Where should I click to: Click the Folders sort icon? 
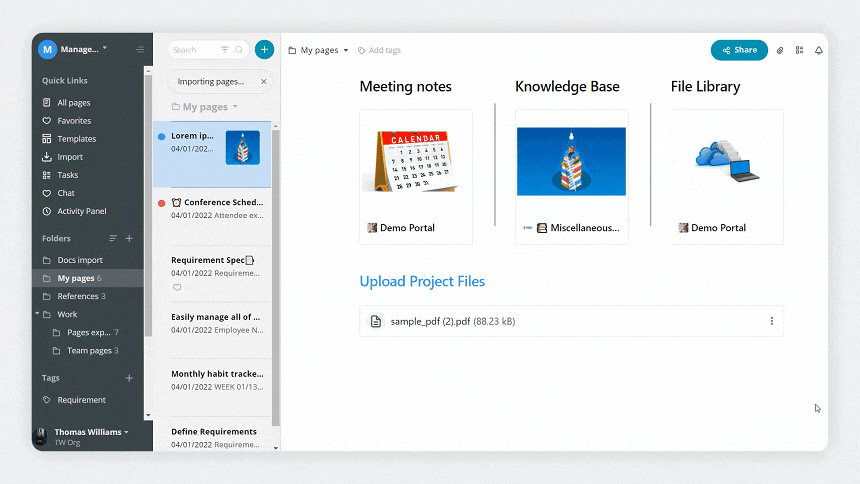click(113, 238)
